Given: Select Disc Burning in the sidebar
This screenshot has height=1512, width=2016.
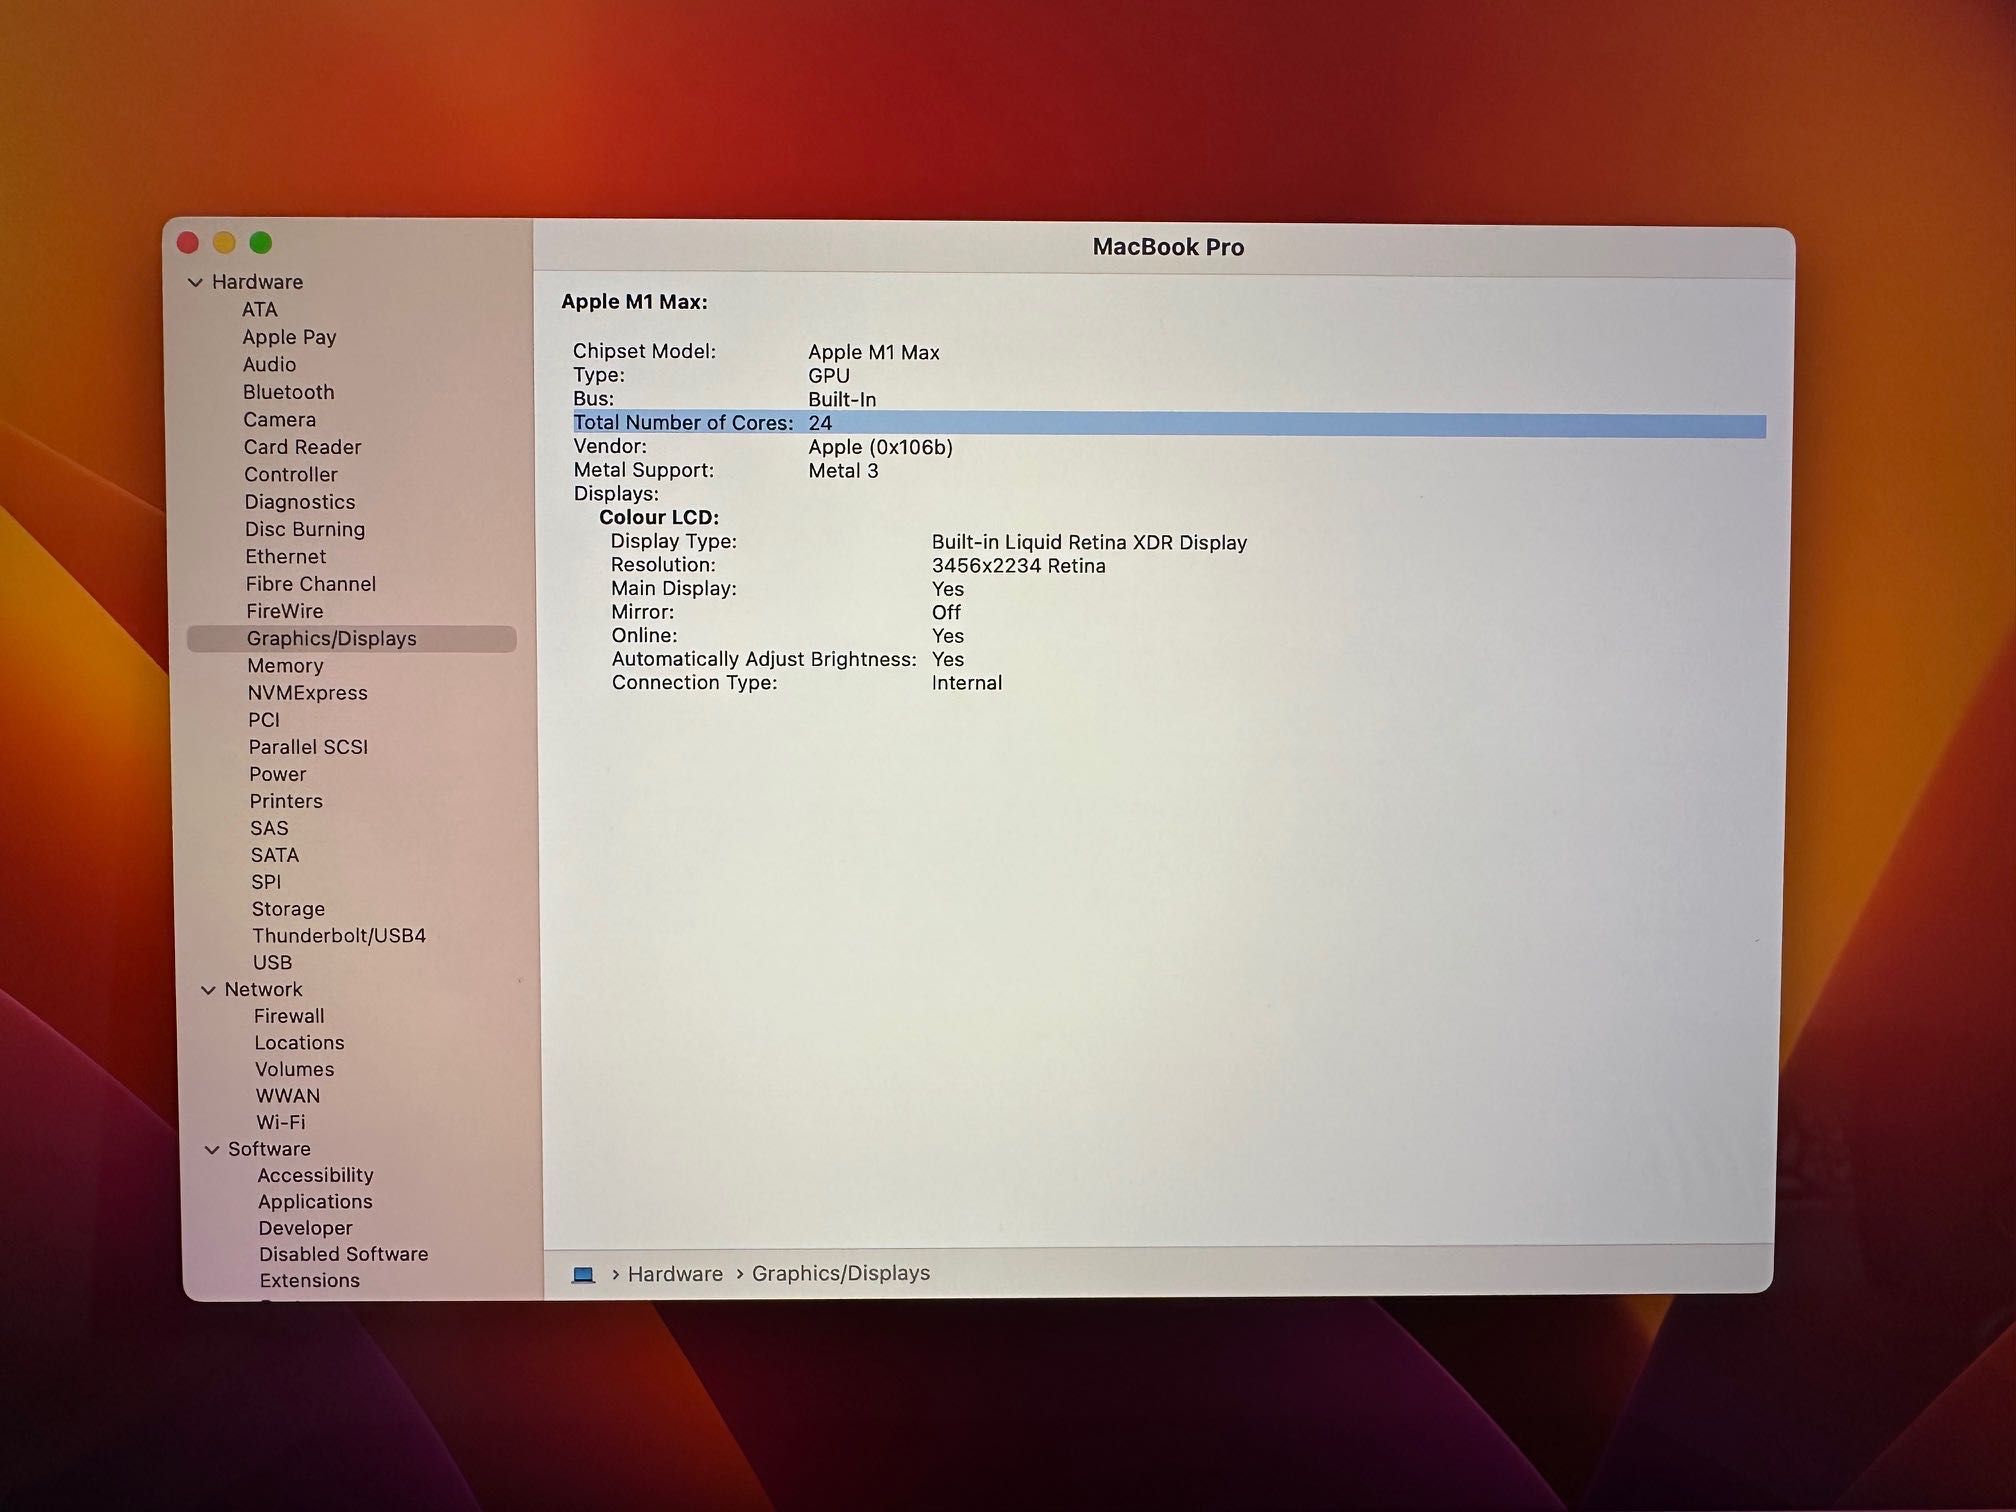Looking at the screenshot, I should [x=305, y=529].
